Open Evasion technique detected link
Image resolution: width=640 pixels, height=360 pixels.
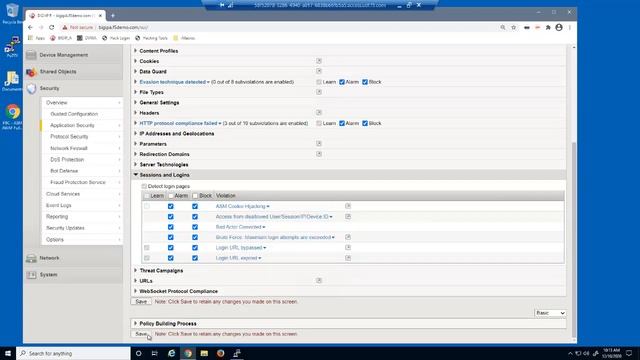(174, 82)
